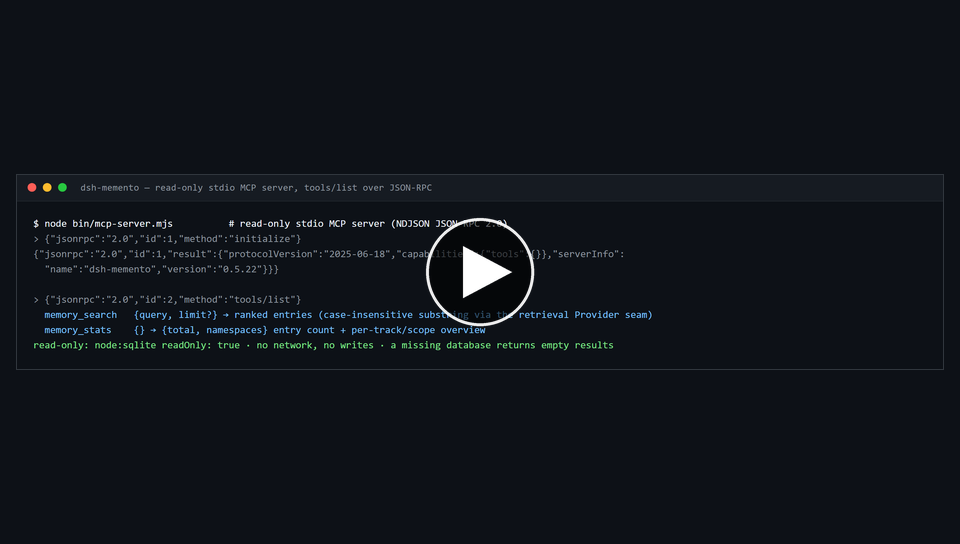This screenshot has height=544, width=960.
Task: Click the command '$ node bin/mcp-server.mjs'
Action: pos(103,224)
